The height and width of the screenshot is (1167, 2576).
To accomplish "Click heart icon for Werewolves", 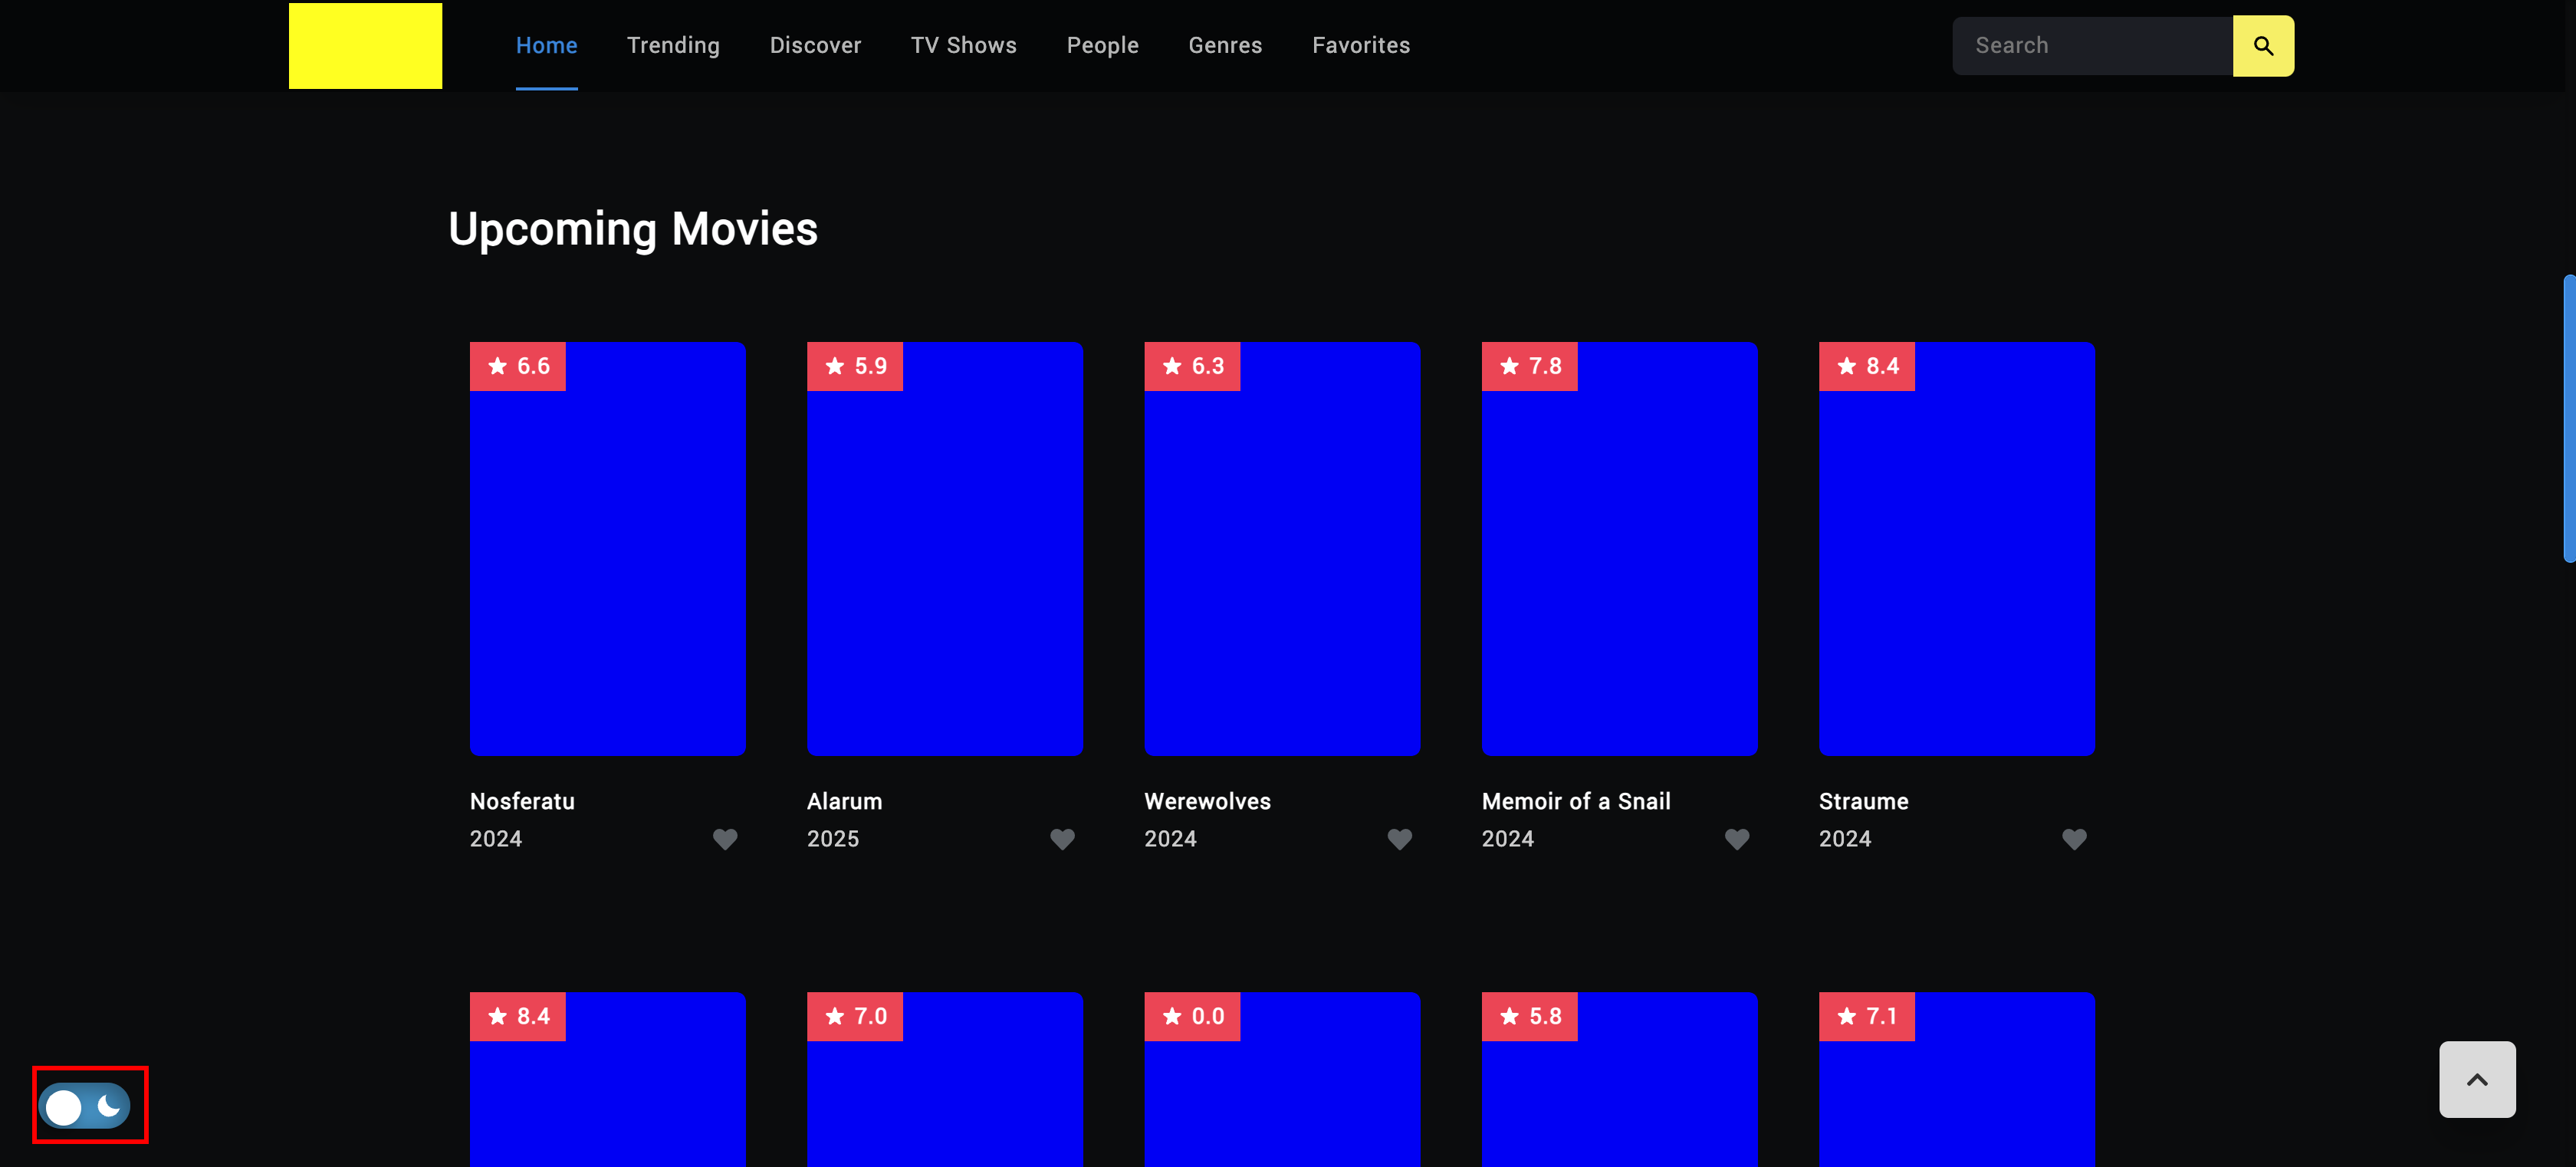I will click(1399, 839).
